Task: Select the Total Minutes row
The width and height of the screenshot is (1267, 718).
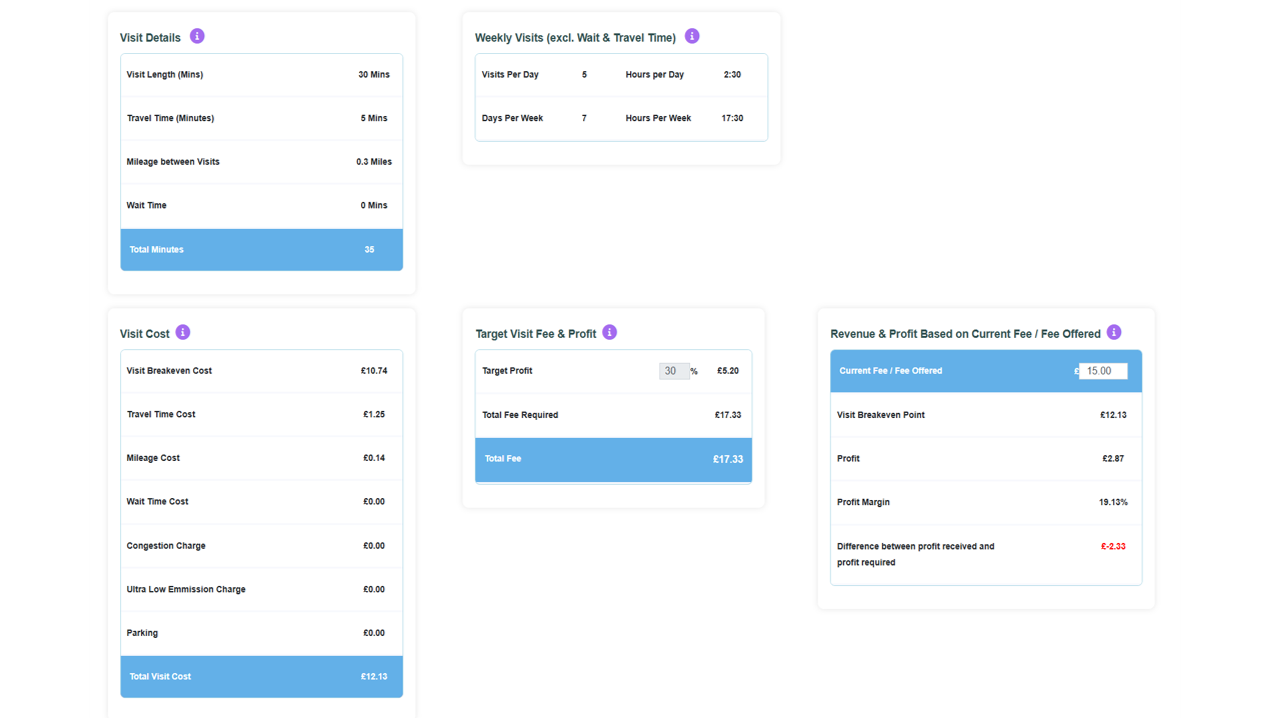Action: coord(262,250)
